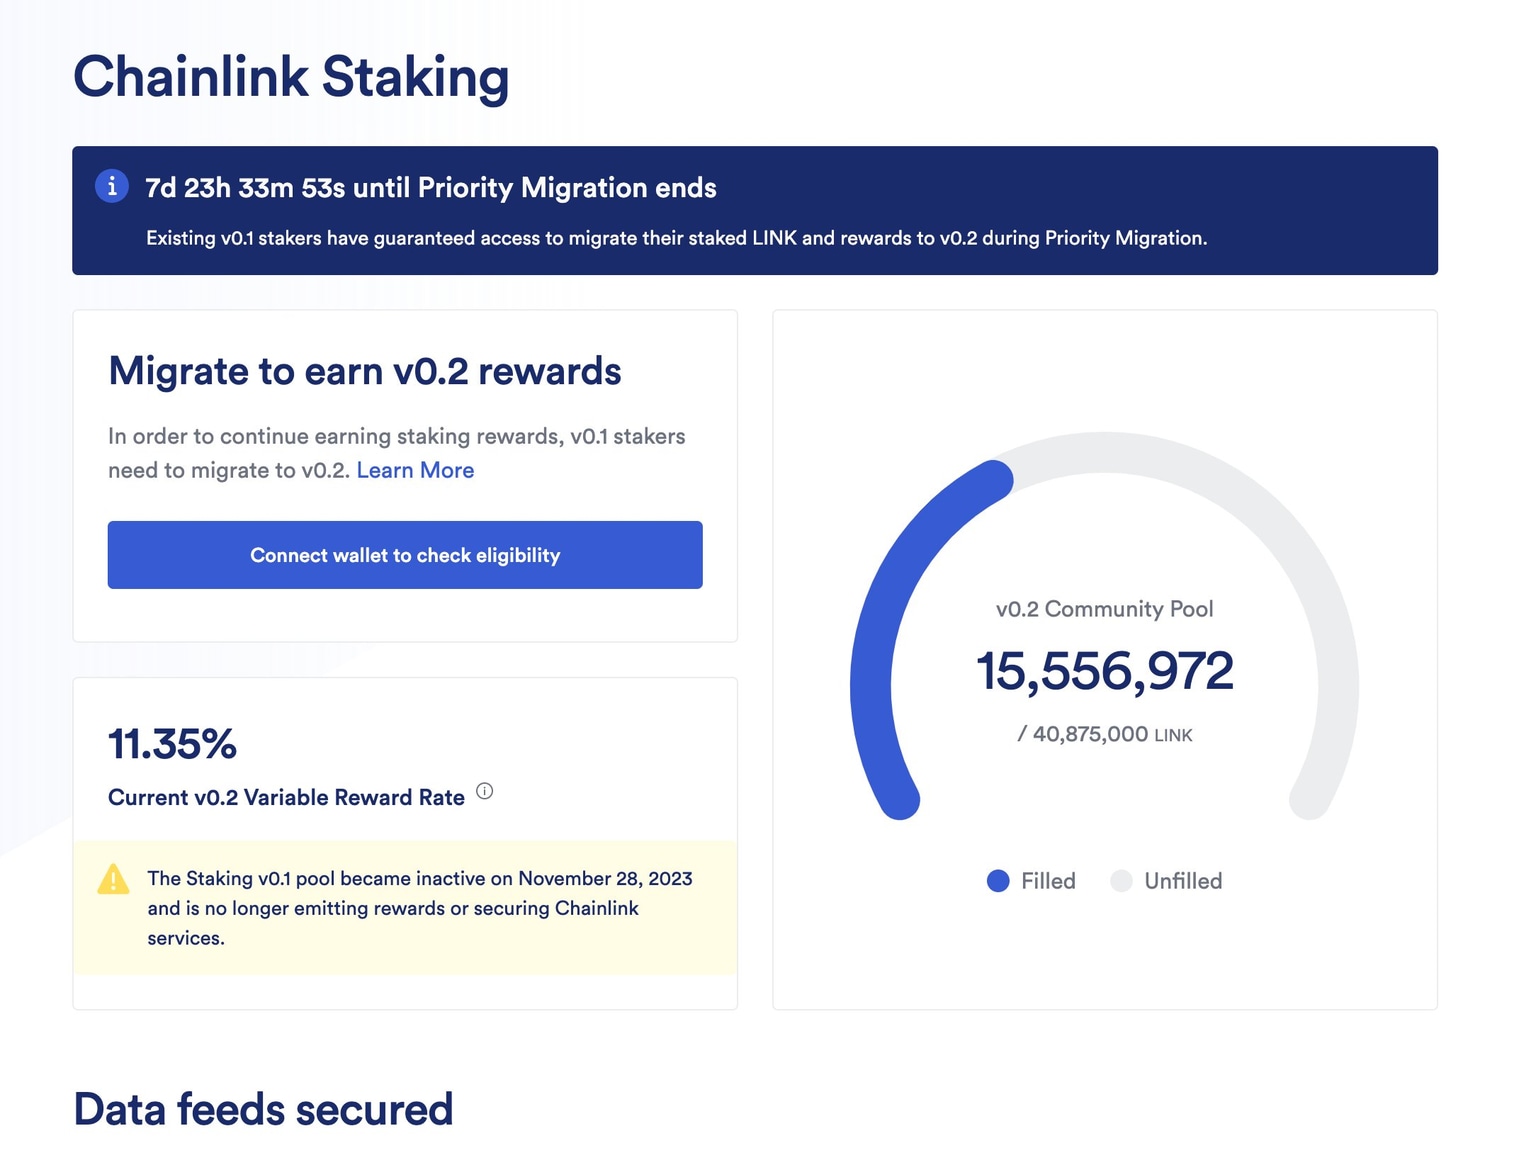The width and height of the screenshot is (1536, 1168).
Task: Click the 11.35% reward rate value
Action: pos(173,744)
